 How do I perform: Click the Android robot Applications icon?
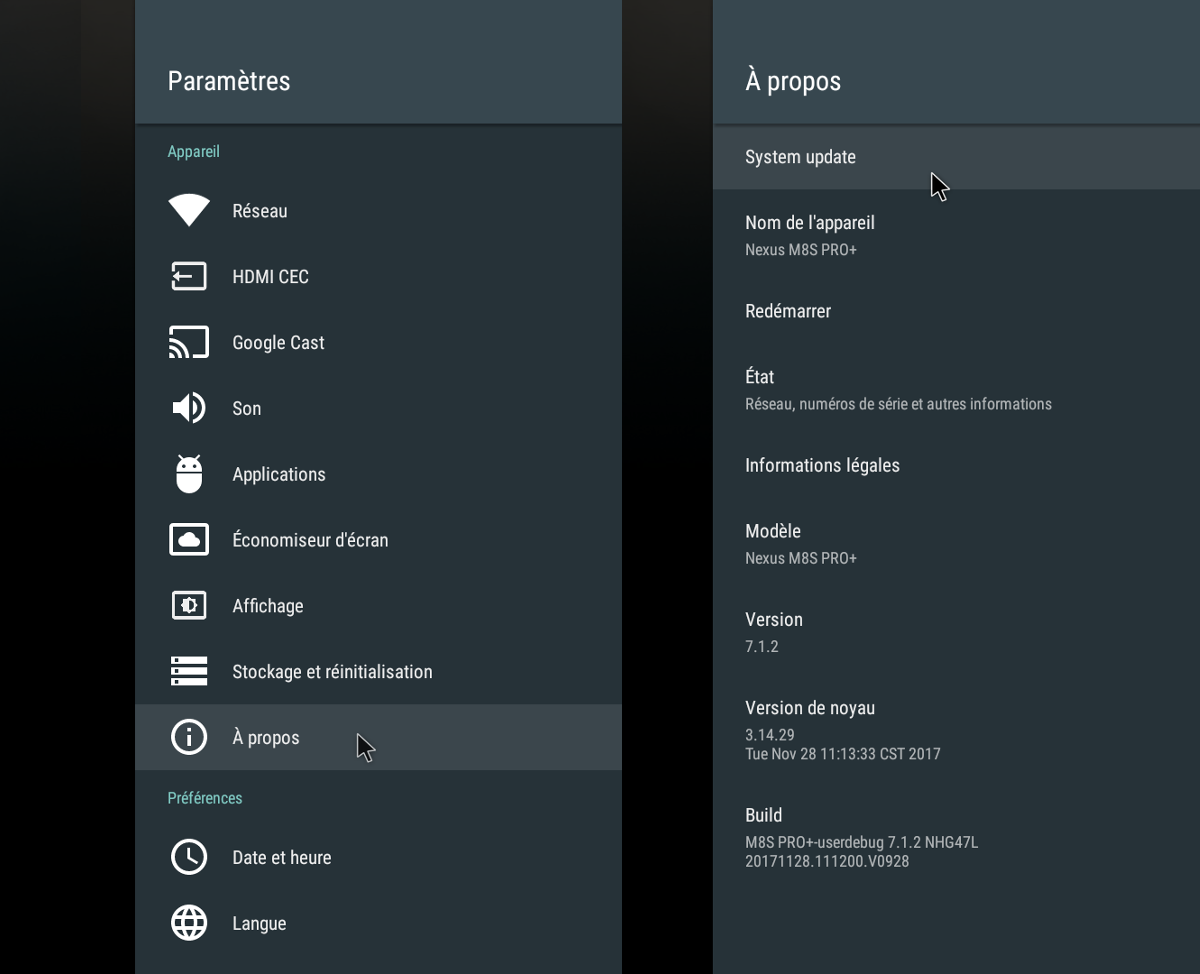click(x=189, y=474)
